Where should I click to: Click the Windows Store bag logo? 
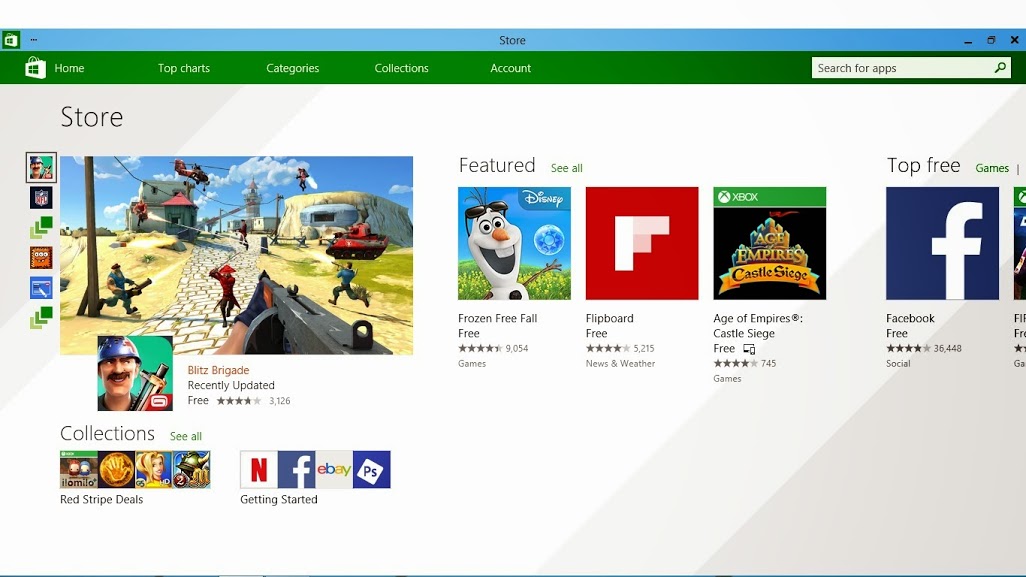tap(35, 67)
